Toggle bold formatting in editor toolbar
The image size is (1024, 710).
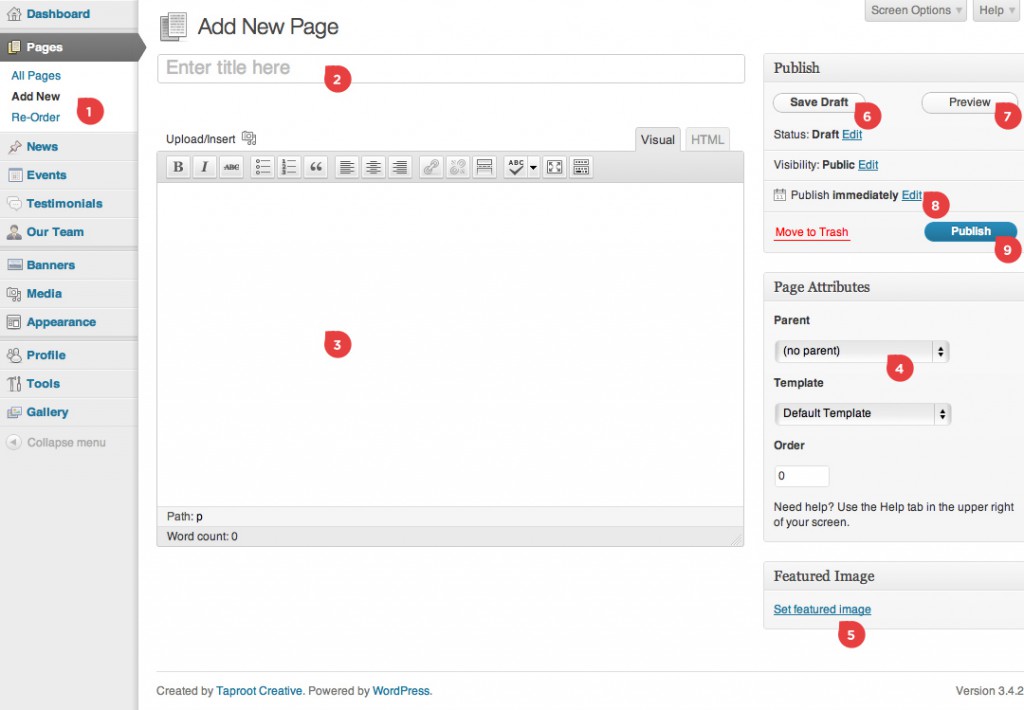click(178, 167)
